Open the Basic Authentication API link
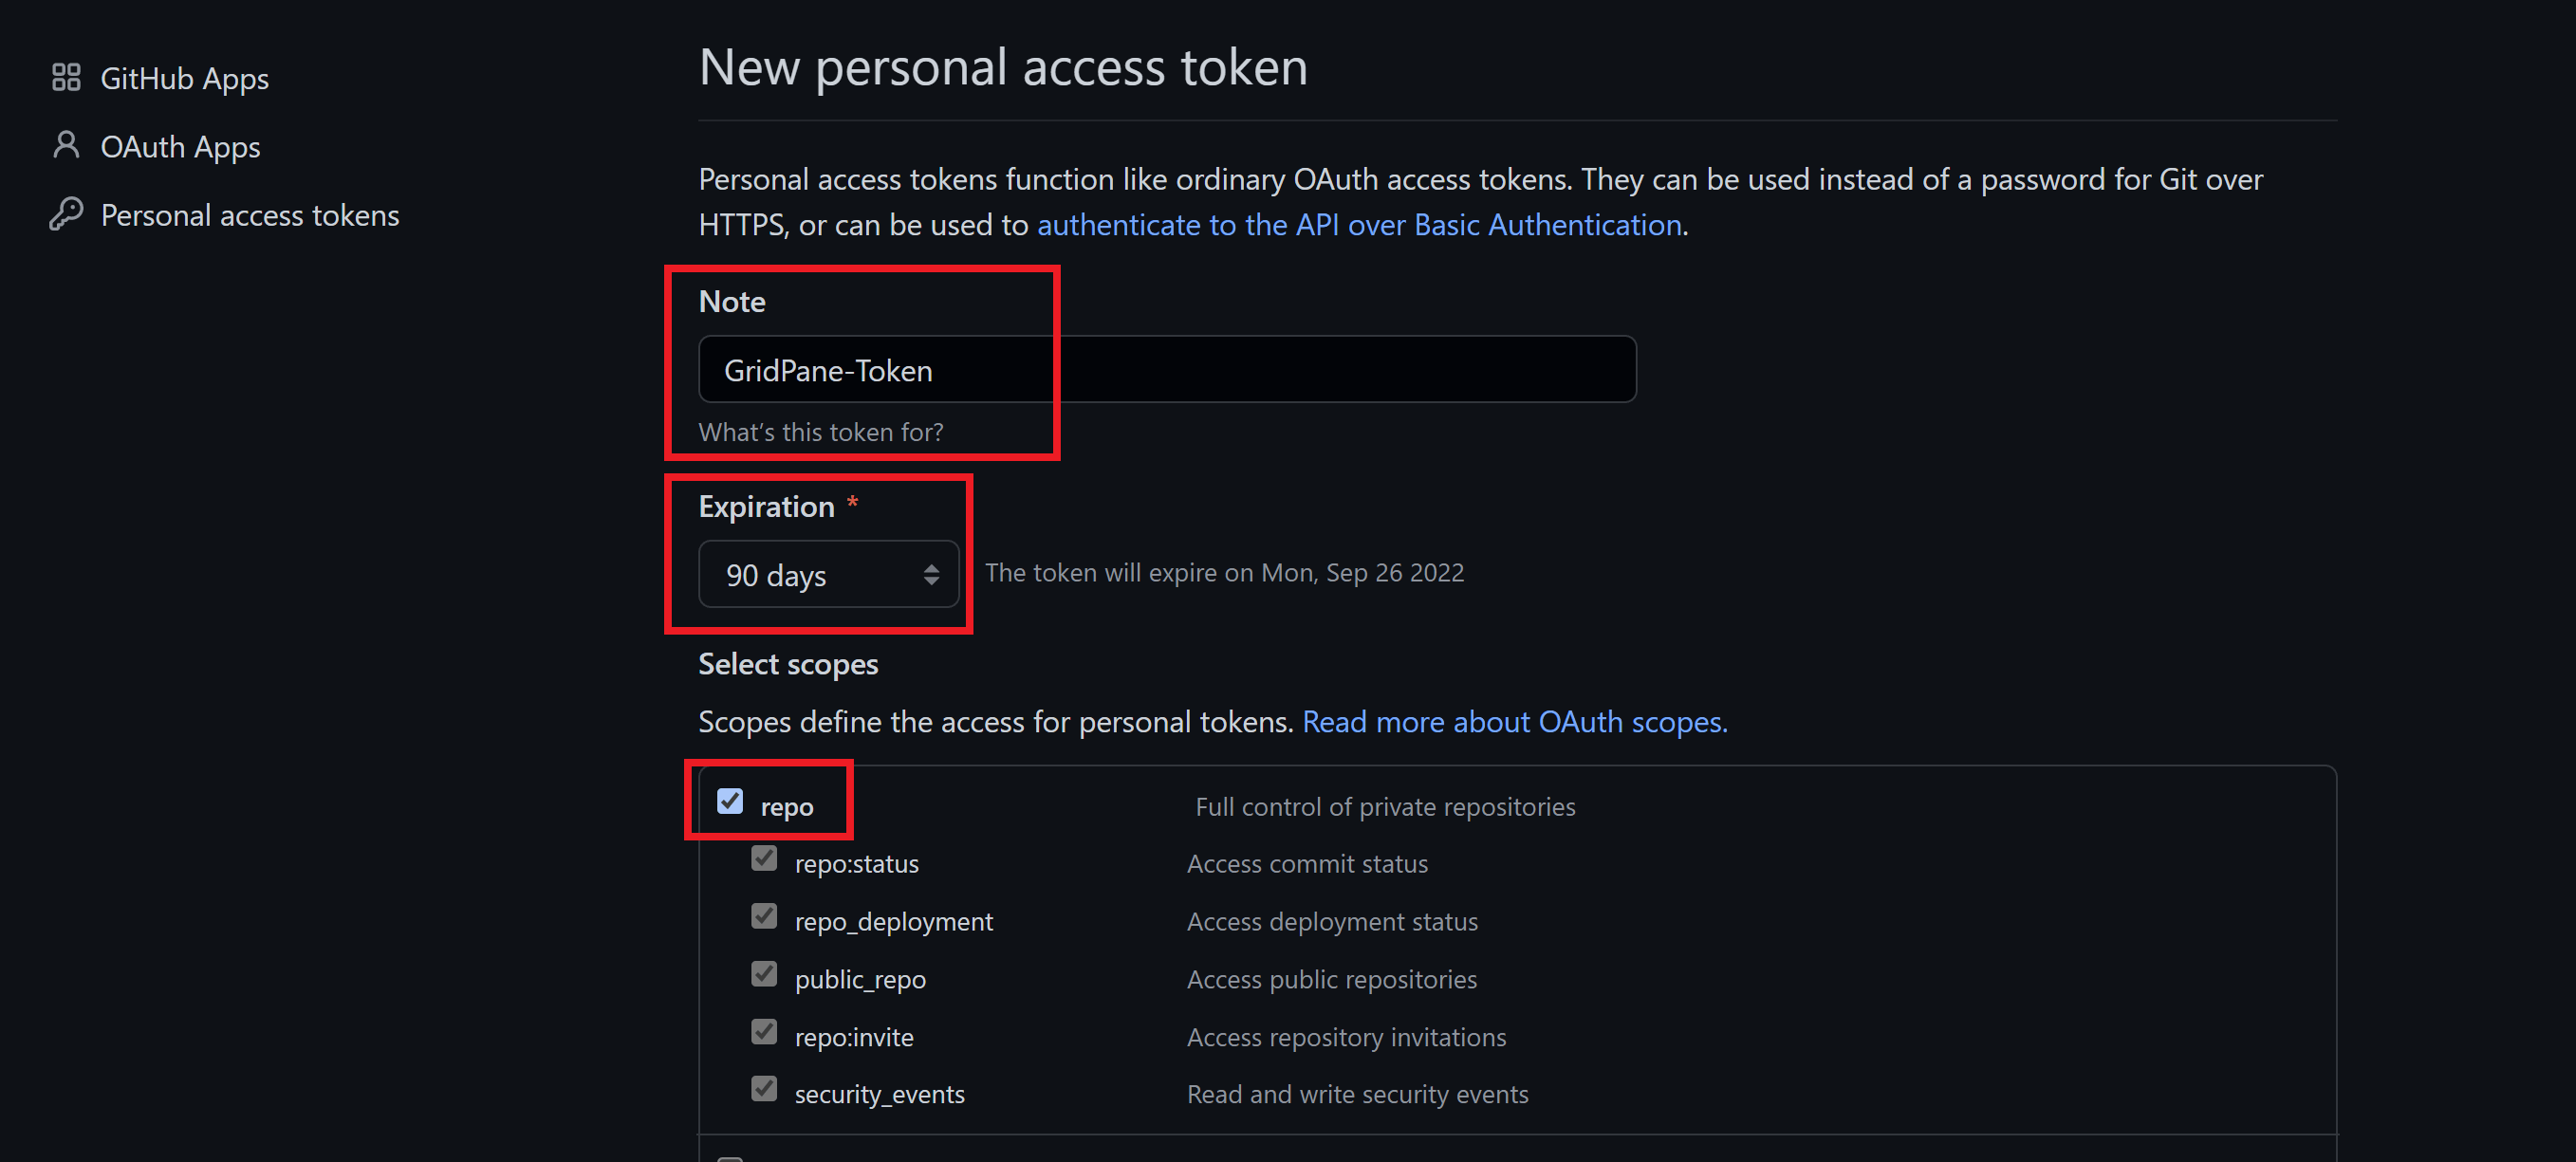The width and height of the screenshot is (2576, 1162). tap(1358, 225)
